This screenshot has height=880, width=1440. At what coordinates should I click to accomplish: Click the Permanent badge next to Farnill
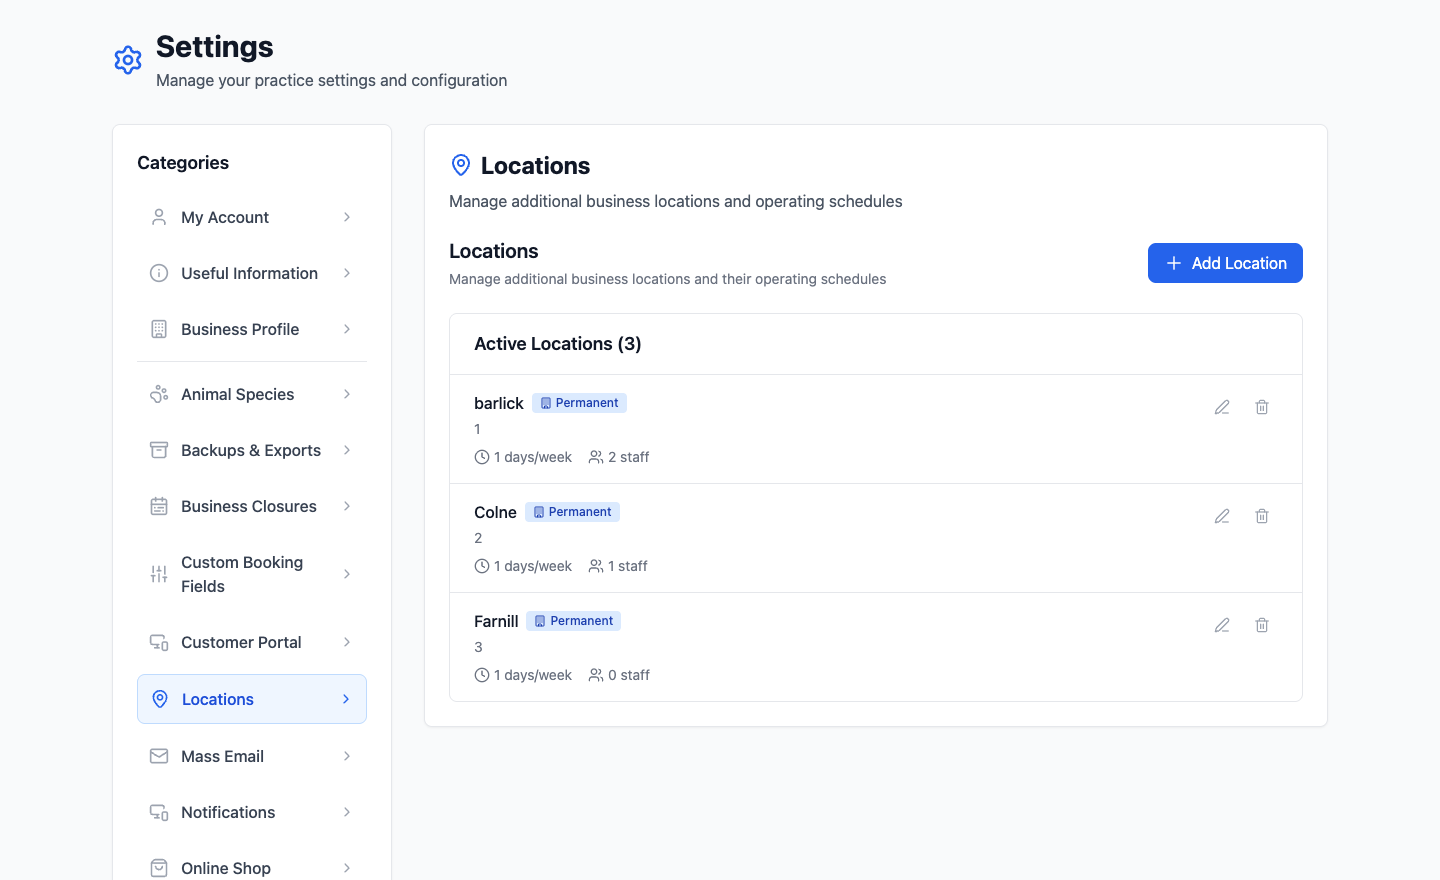574,621
